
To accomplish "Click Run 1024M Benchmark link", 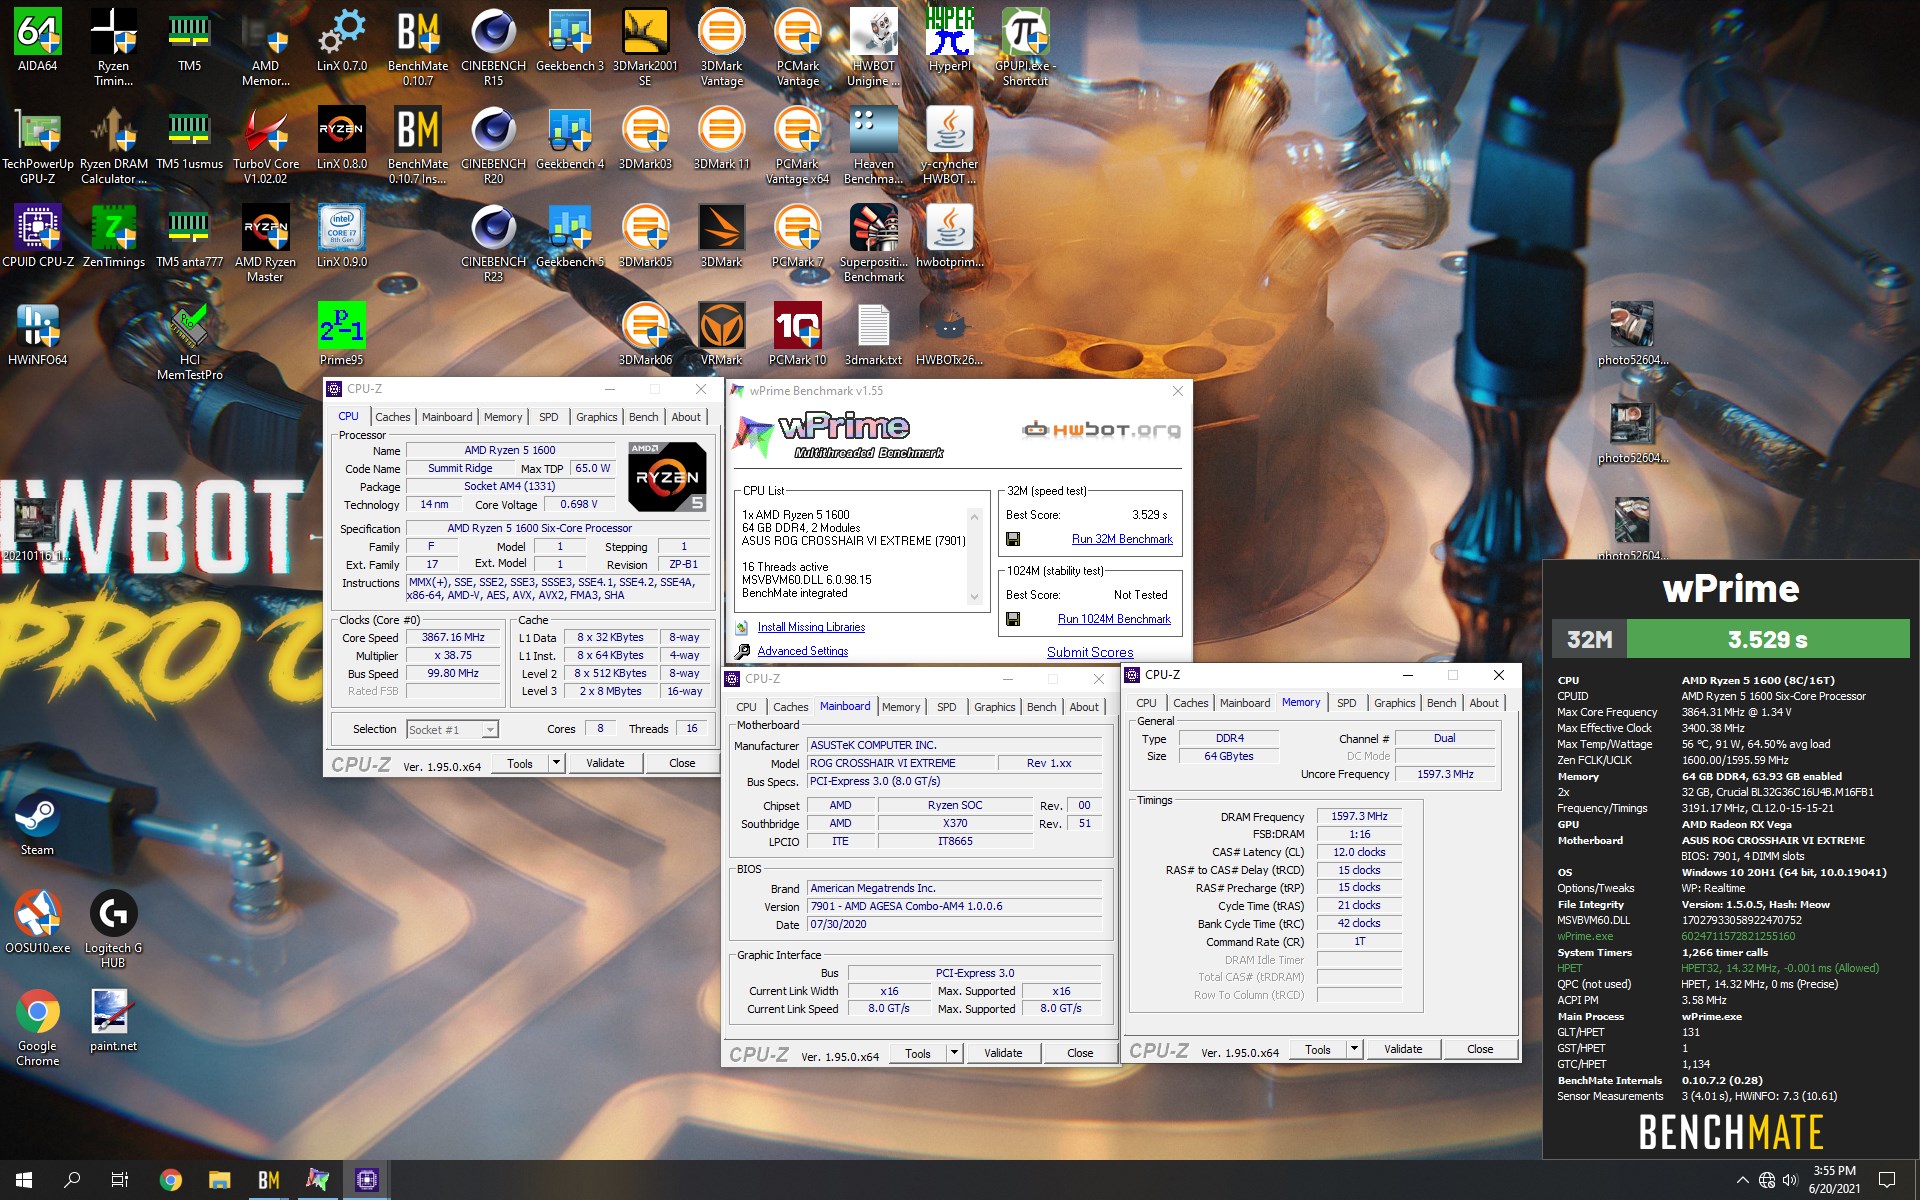I will [1114, 619].
